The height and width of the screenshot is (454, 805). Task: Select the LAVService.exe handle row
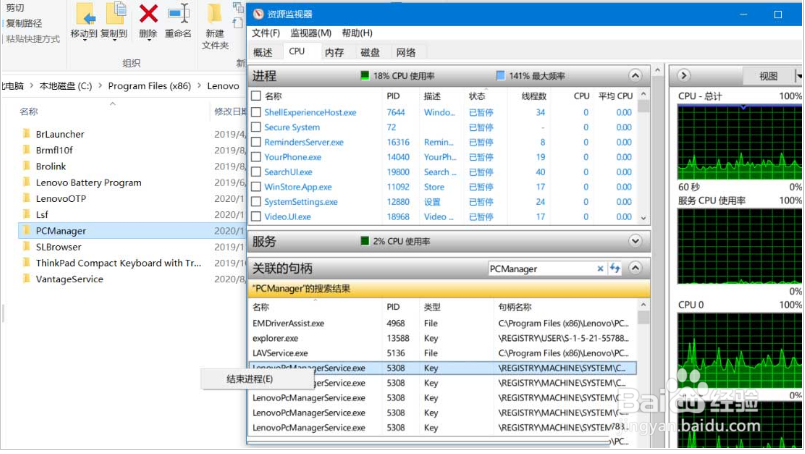point(444,353)
